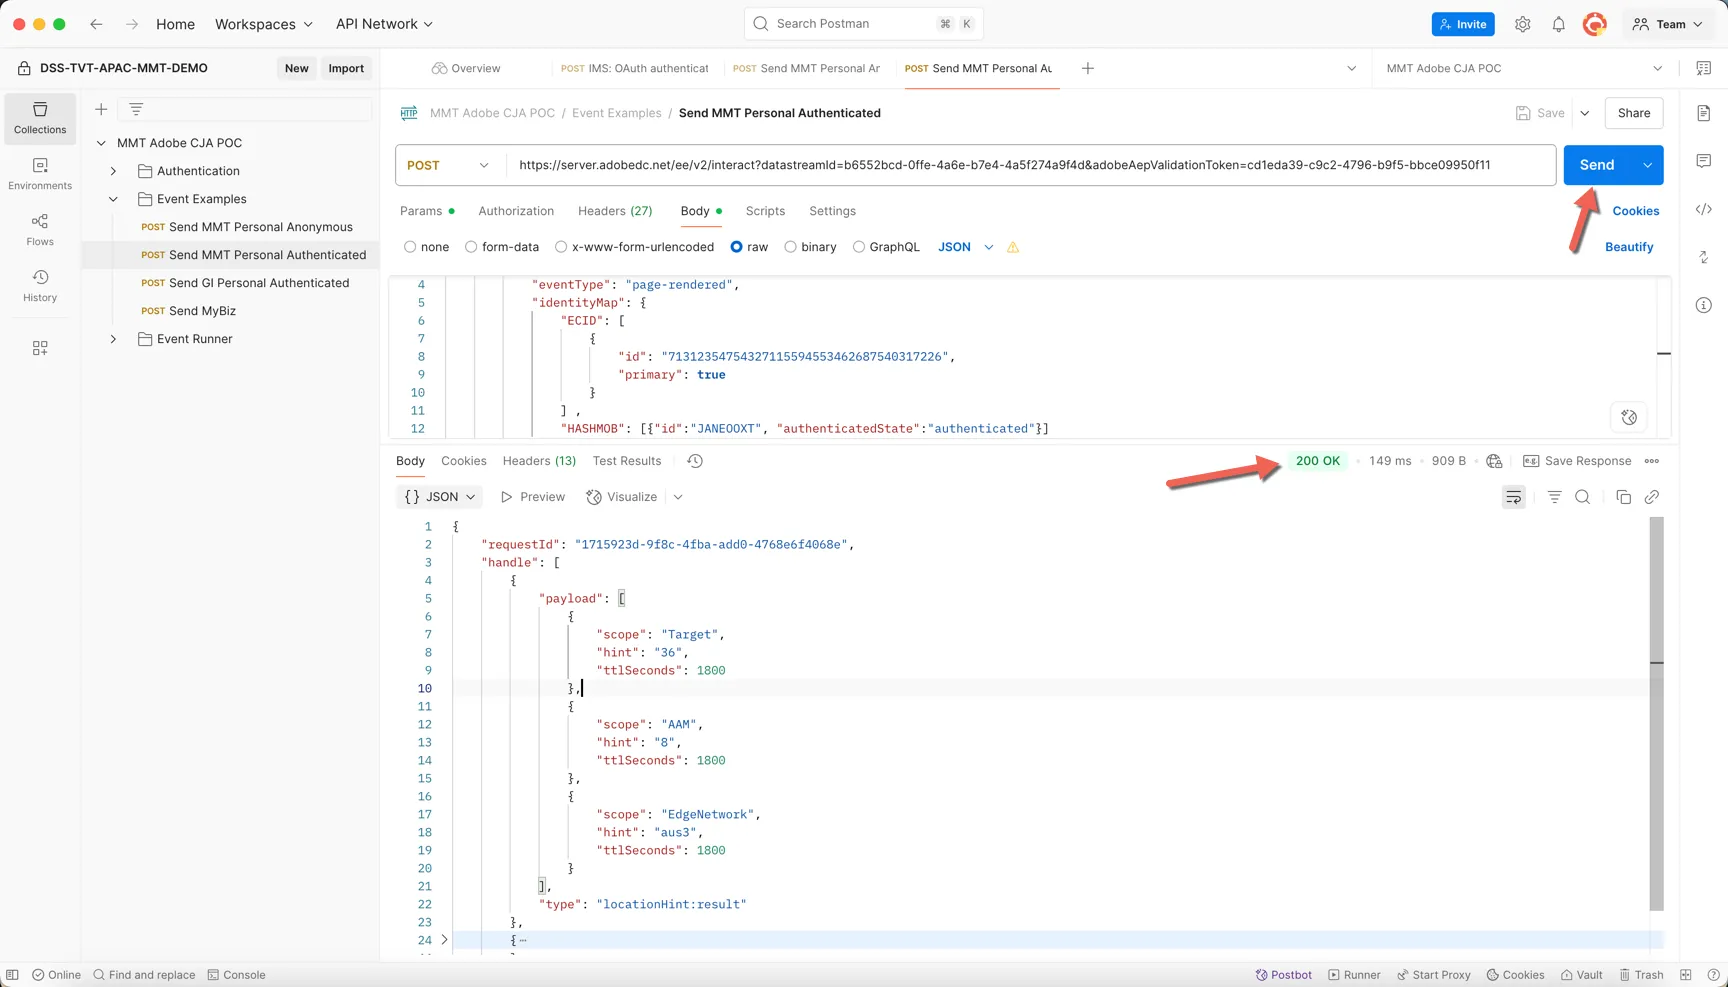Open the configure sidebar grid icon

40,348
